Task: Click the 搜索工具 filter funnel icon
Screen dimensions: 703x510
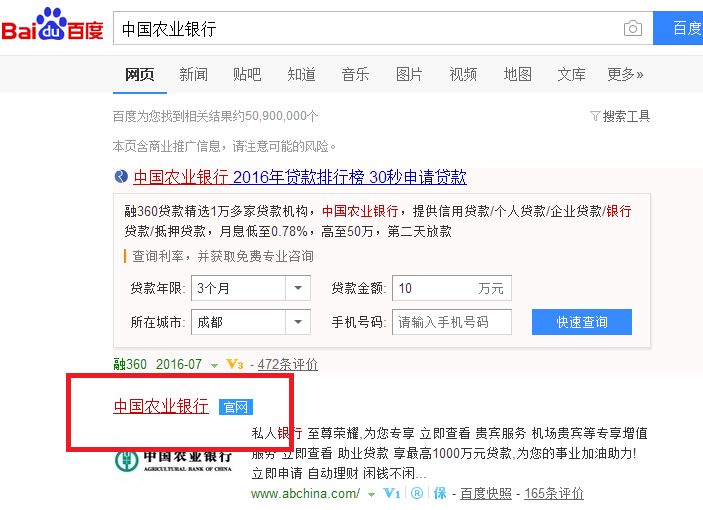Action: pos(595,116)
